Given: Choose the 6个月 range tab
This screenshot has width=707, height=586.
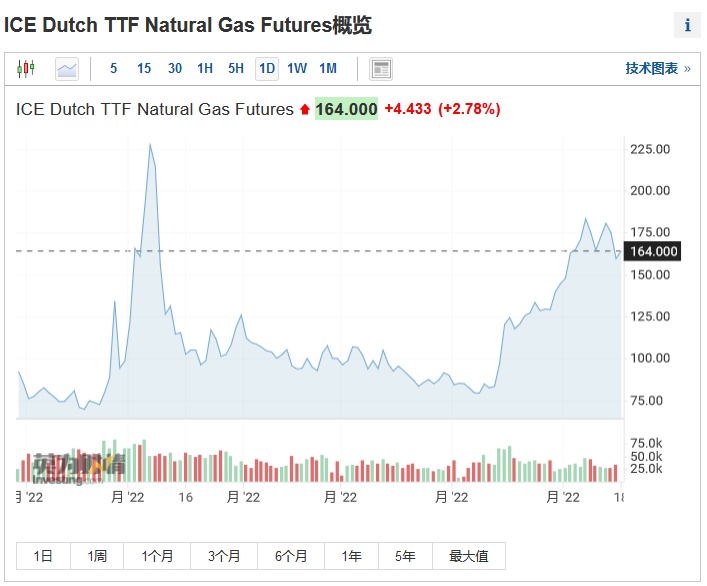Looking at the screenshot, I should click(287, 556).
